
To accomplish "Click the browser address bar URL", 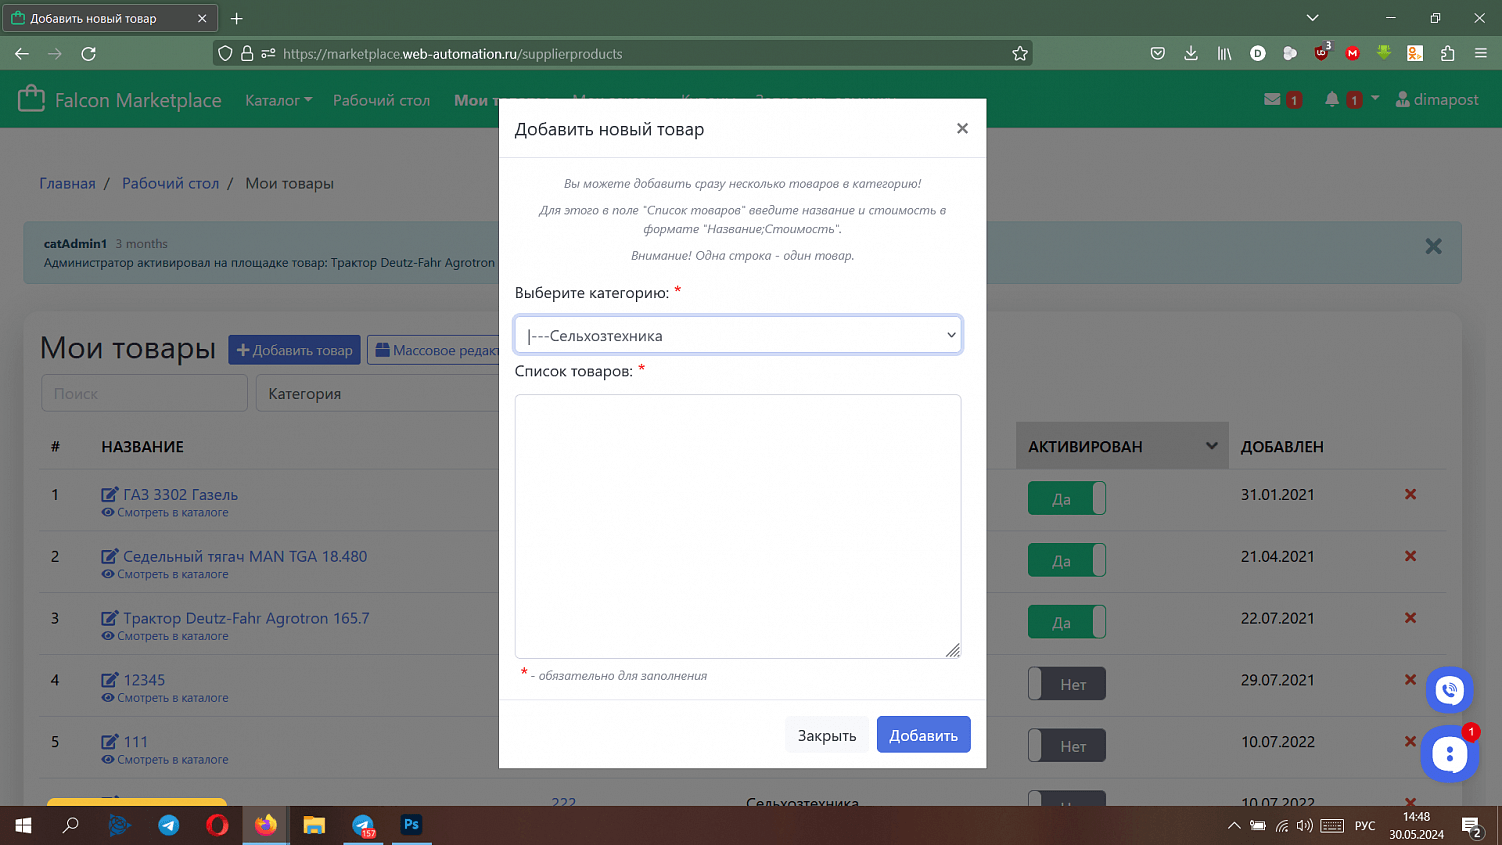I will tap(452, 54).
